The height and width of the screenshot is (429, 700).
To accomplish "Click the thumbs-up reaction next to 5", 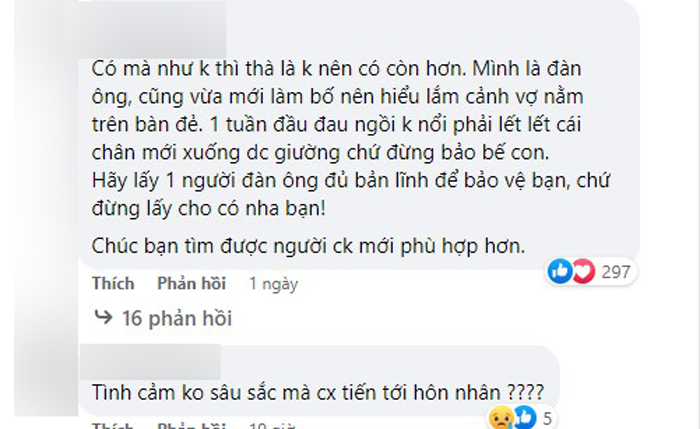I will (x=525, y=418).
